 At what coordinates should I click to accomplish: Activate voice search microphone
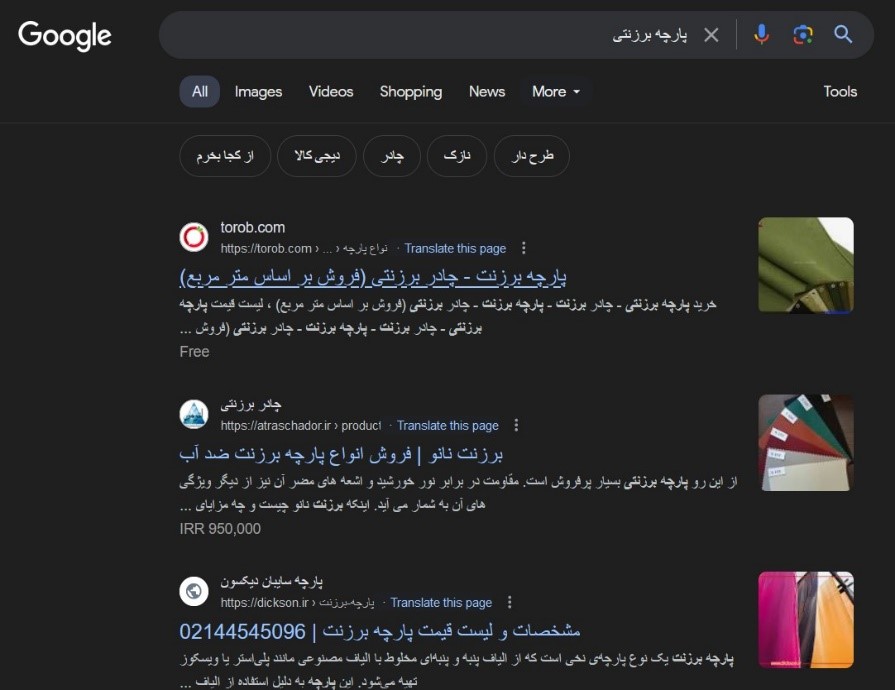tap(762, 33)
